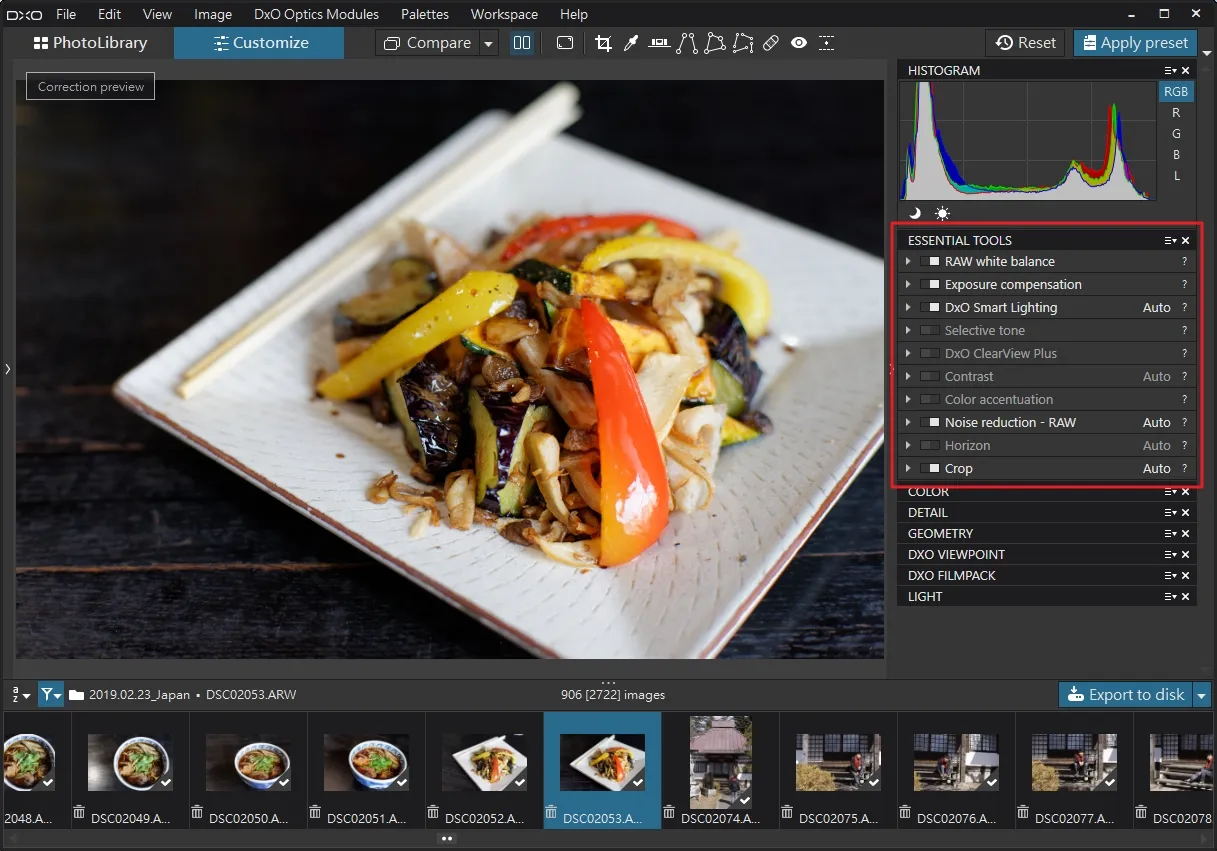Select the Crop tool in toolbar
The image size is (1217, 851).
[603, 43]
